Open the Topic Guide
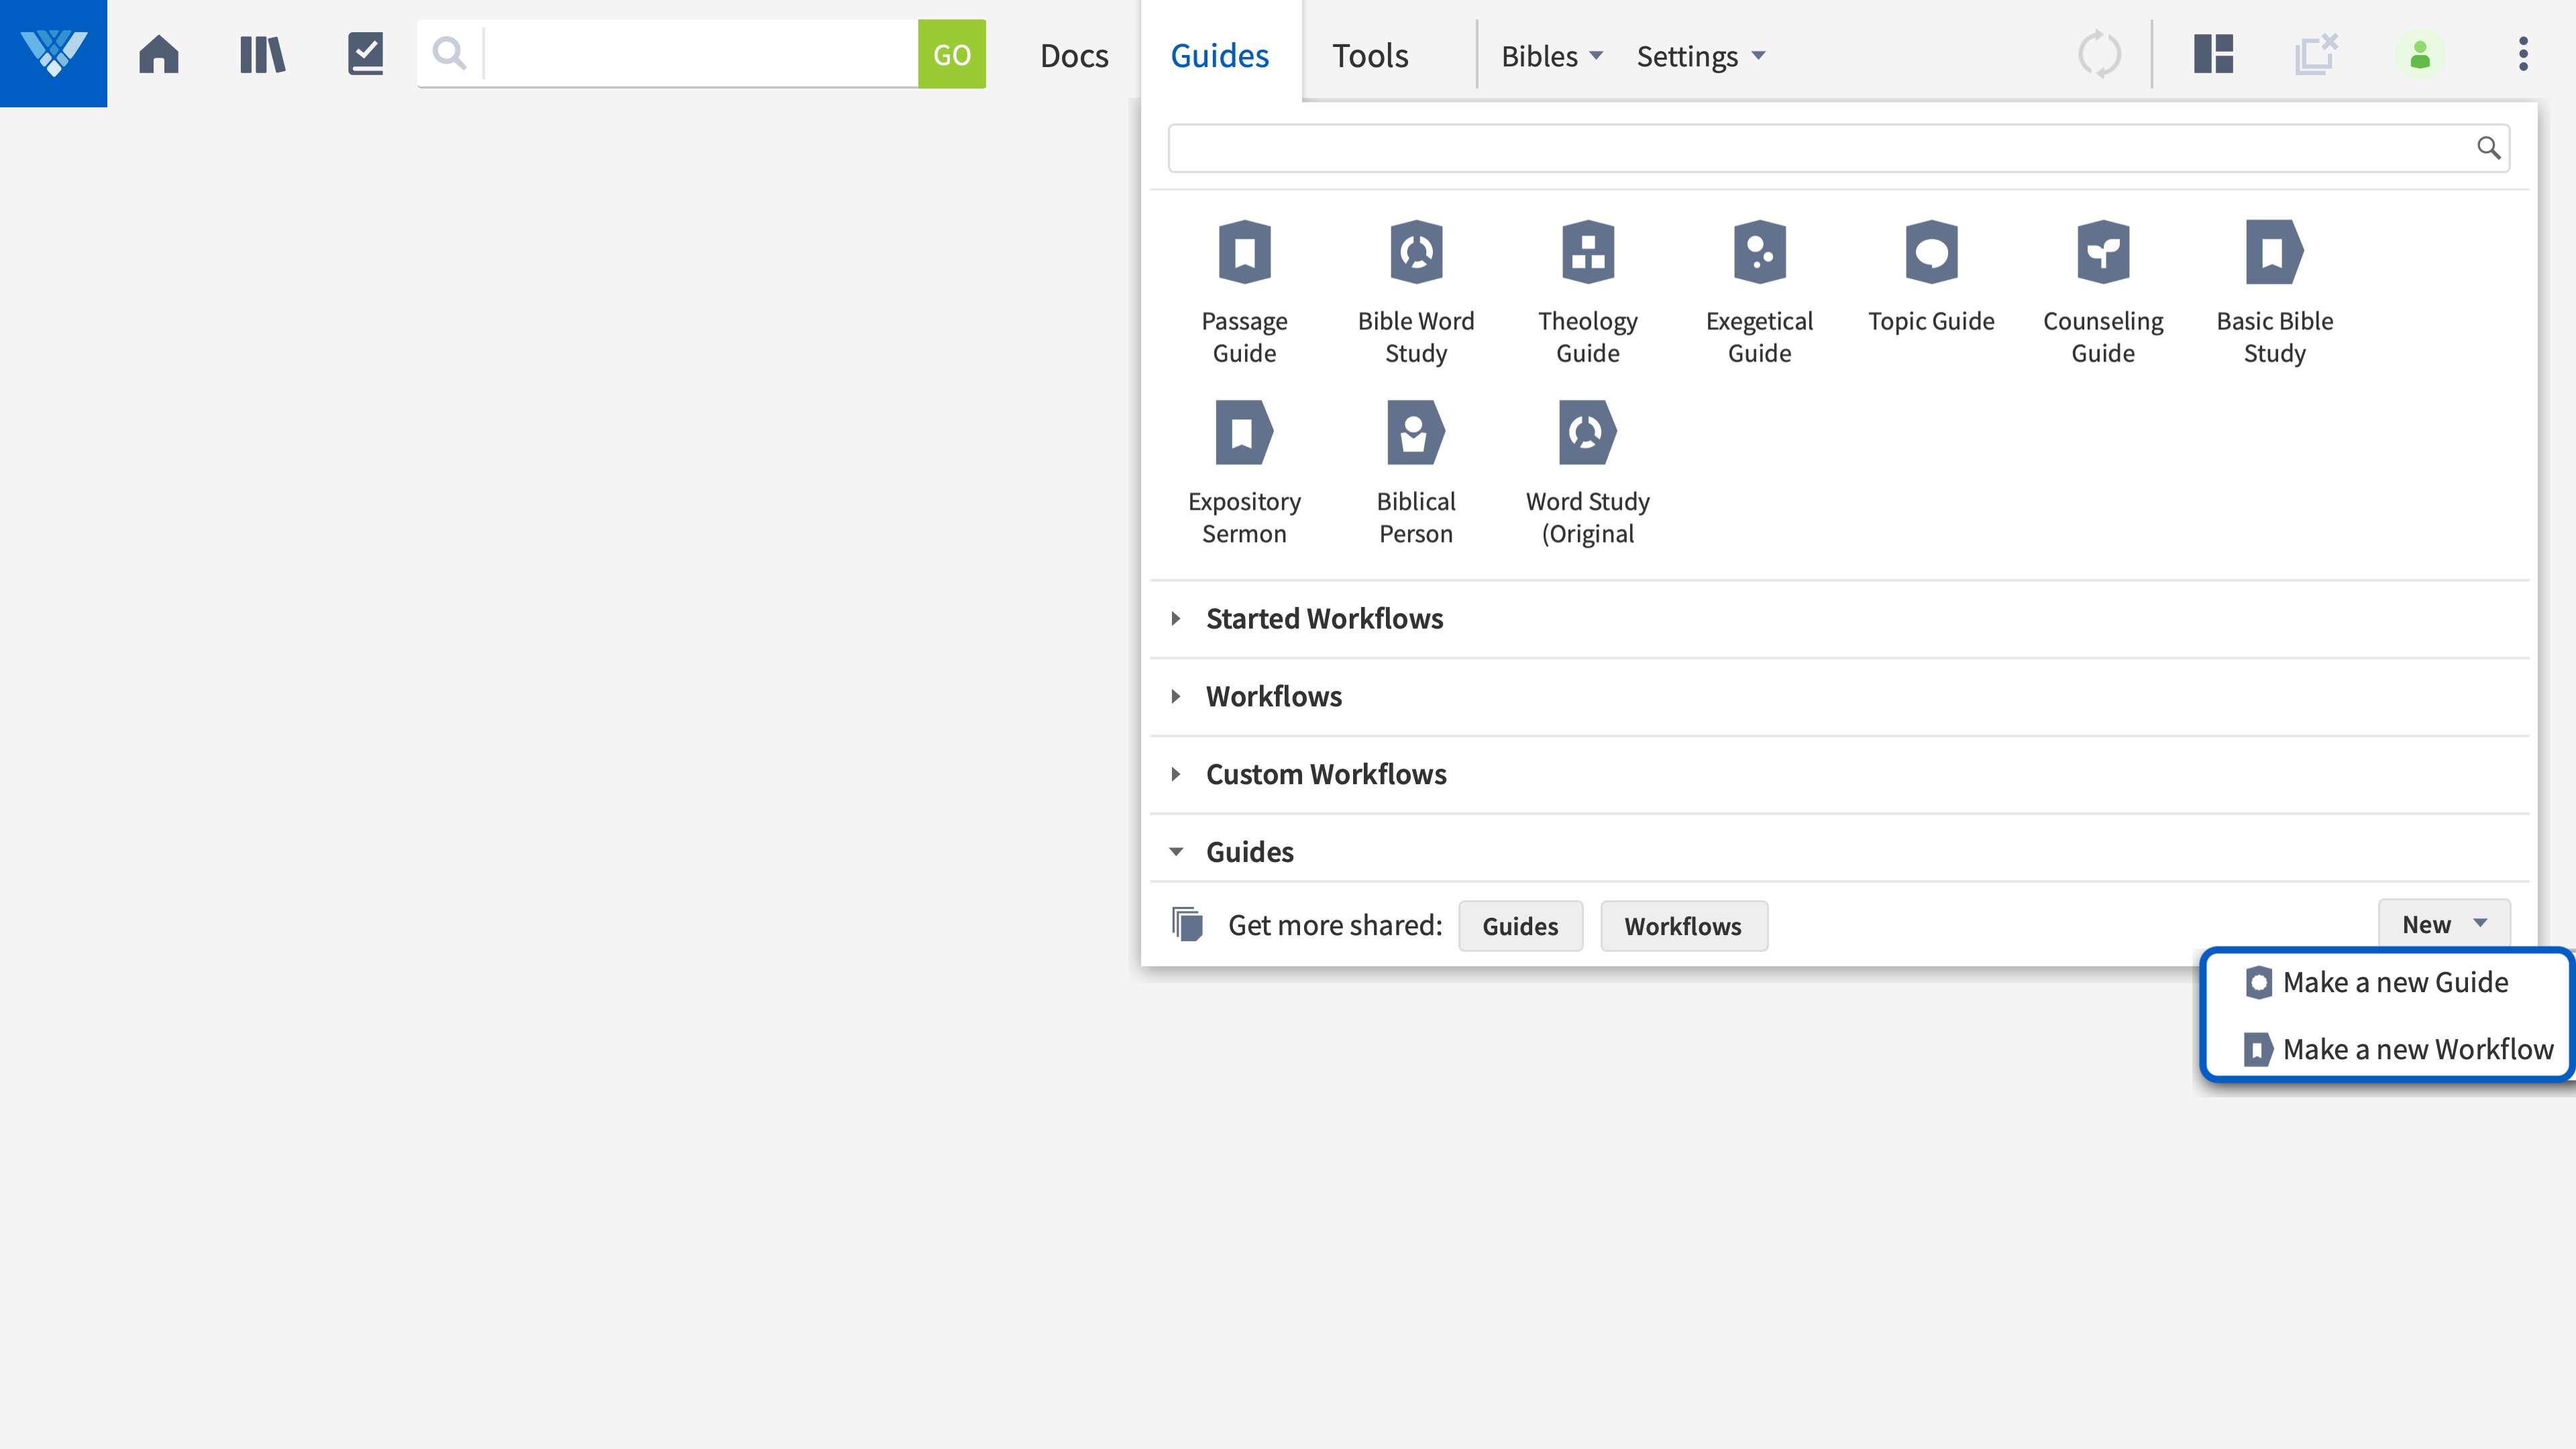Viewport: 2576px width, 1449px height. click(1931, 278)
